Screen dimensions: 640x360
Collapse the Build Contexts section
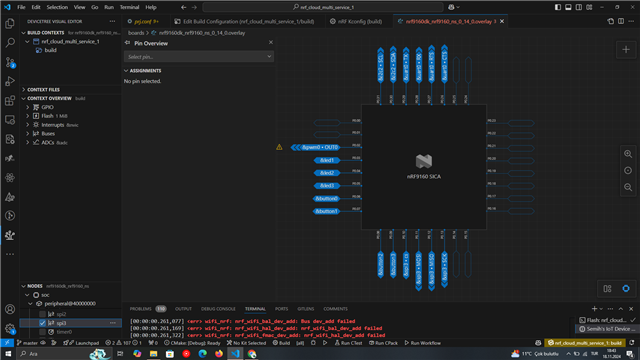23,33
